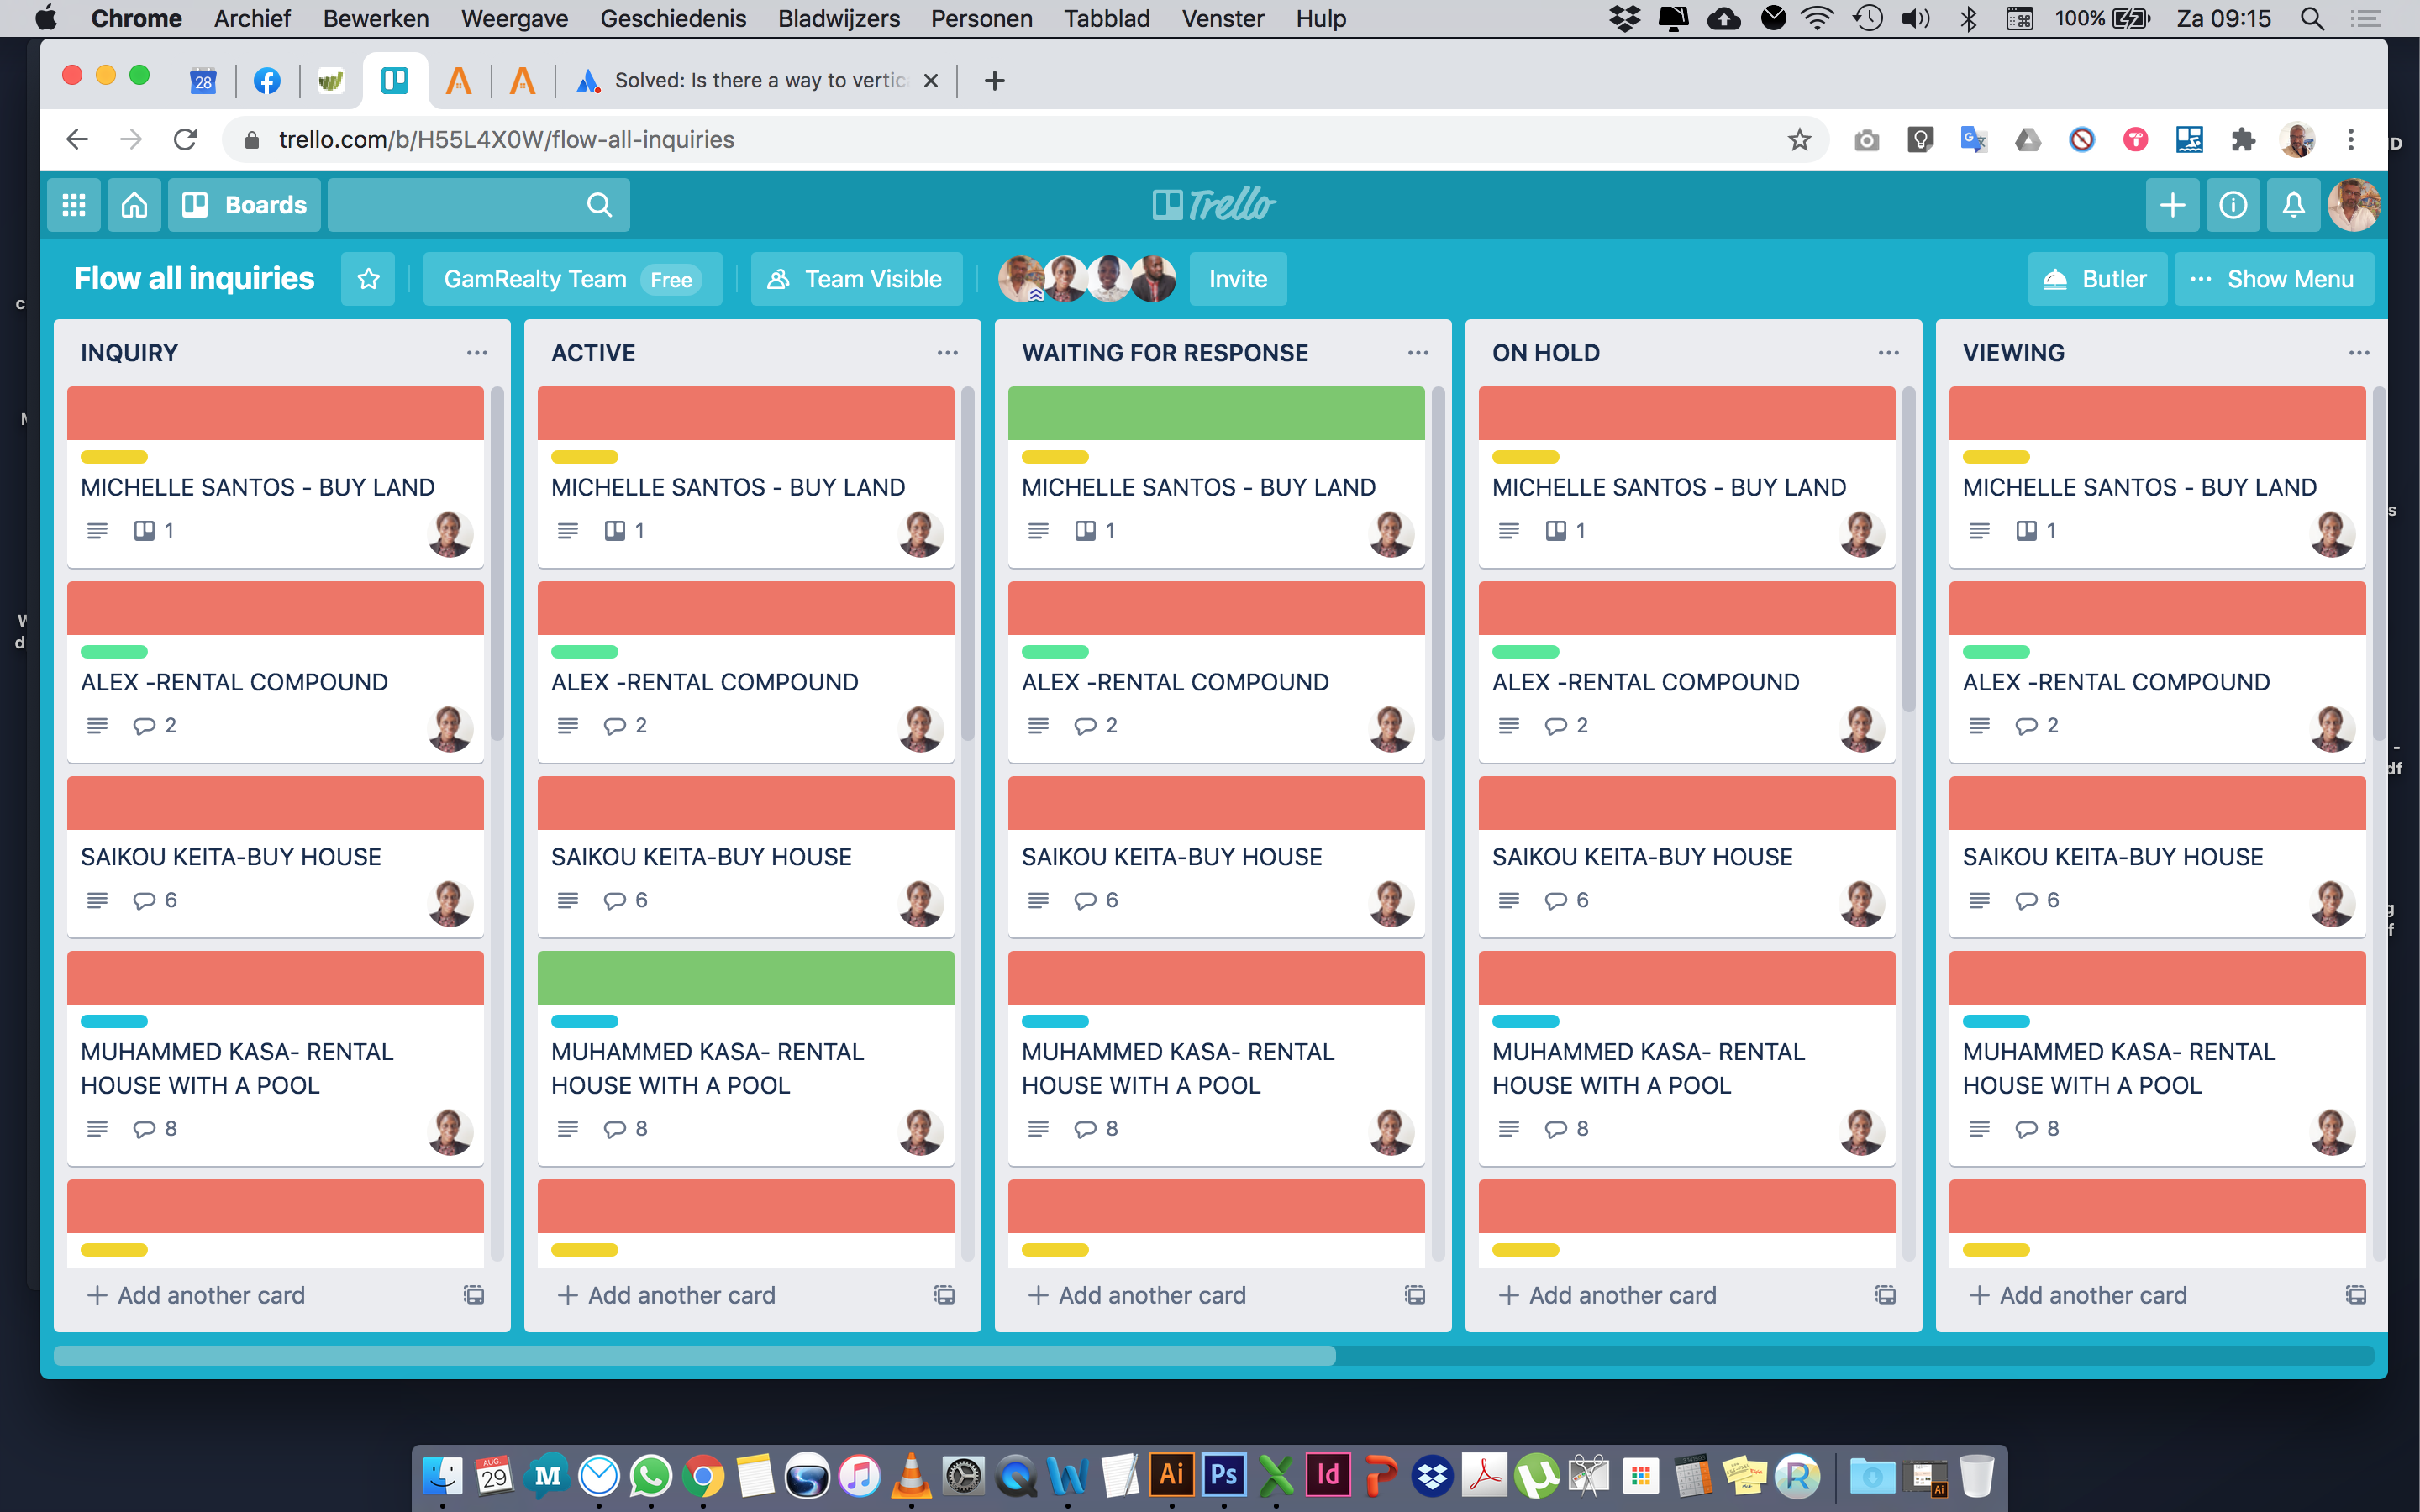2420x1512 pixels.
Task: Bookmark this page with star icon
Action: pos(1799,140)
